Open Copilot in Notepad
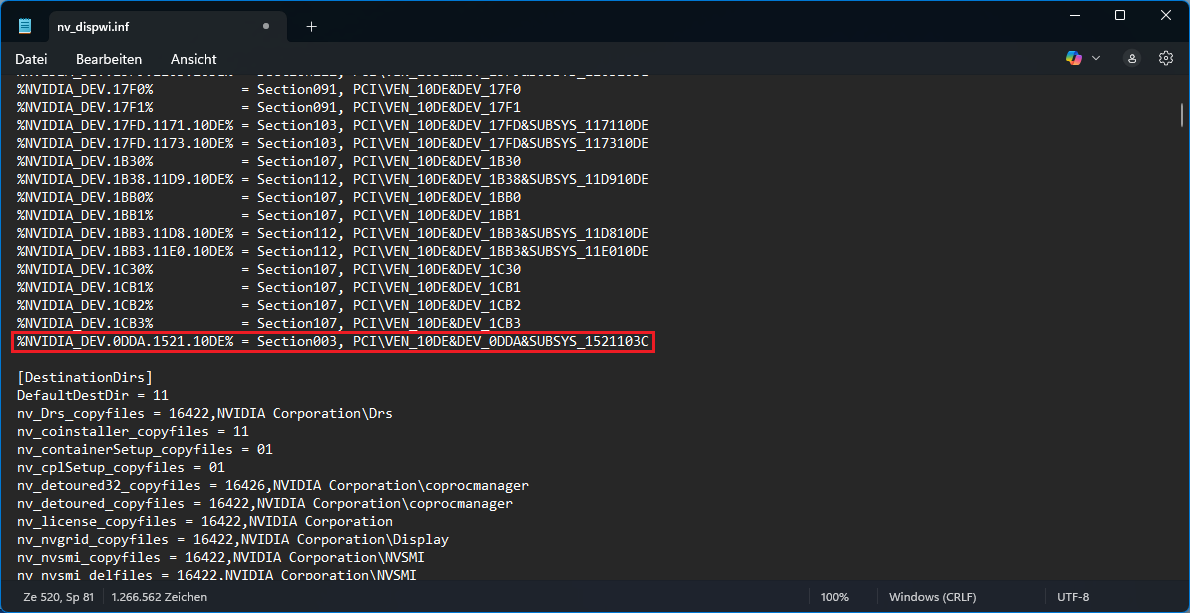Image resolution: width=1190 pixels, height=613 pixels. click(1073, 58)
